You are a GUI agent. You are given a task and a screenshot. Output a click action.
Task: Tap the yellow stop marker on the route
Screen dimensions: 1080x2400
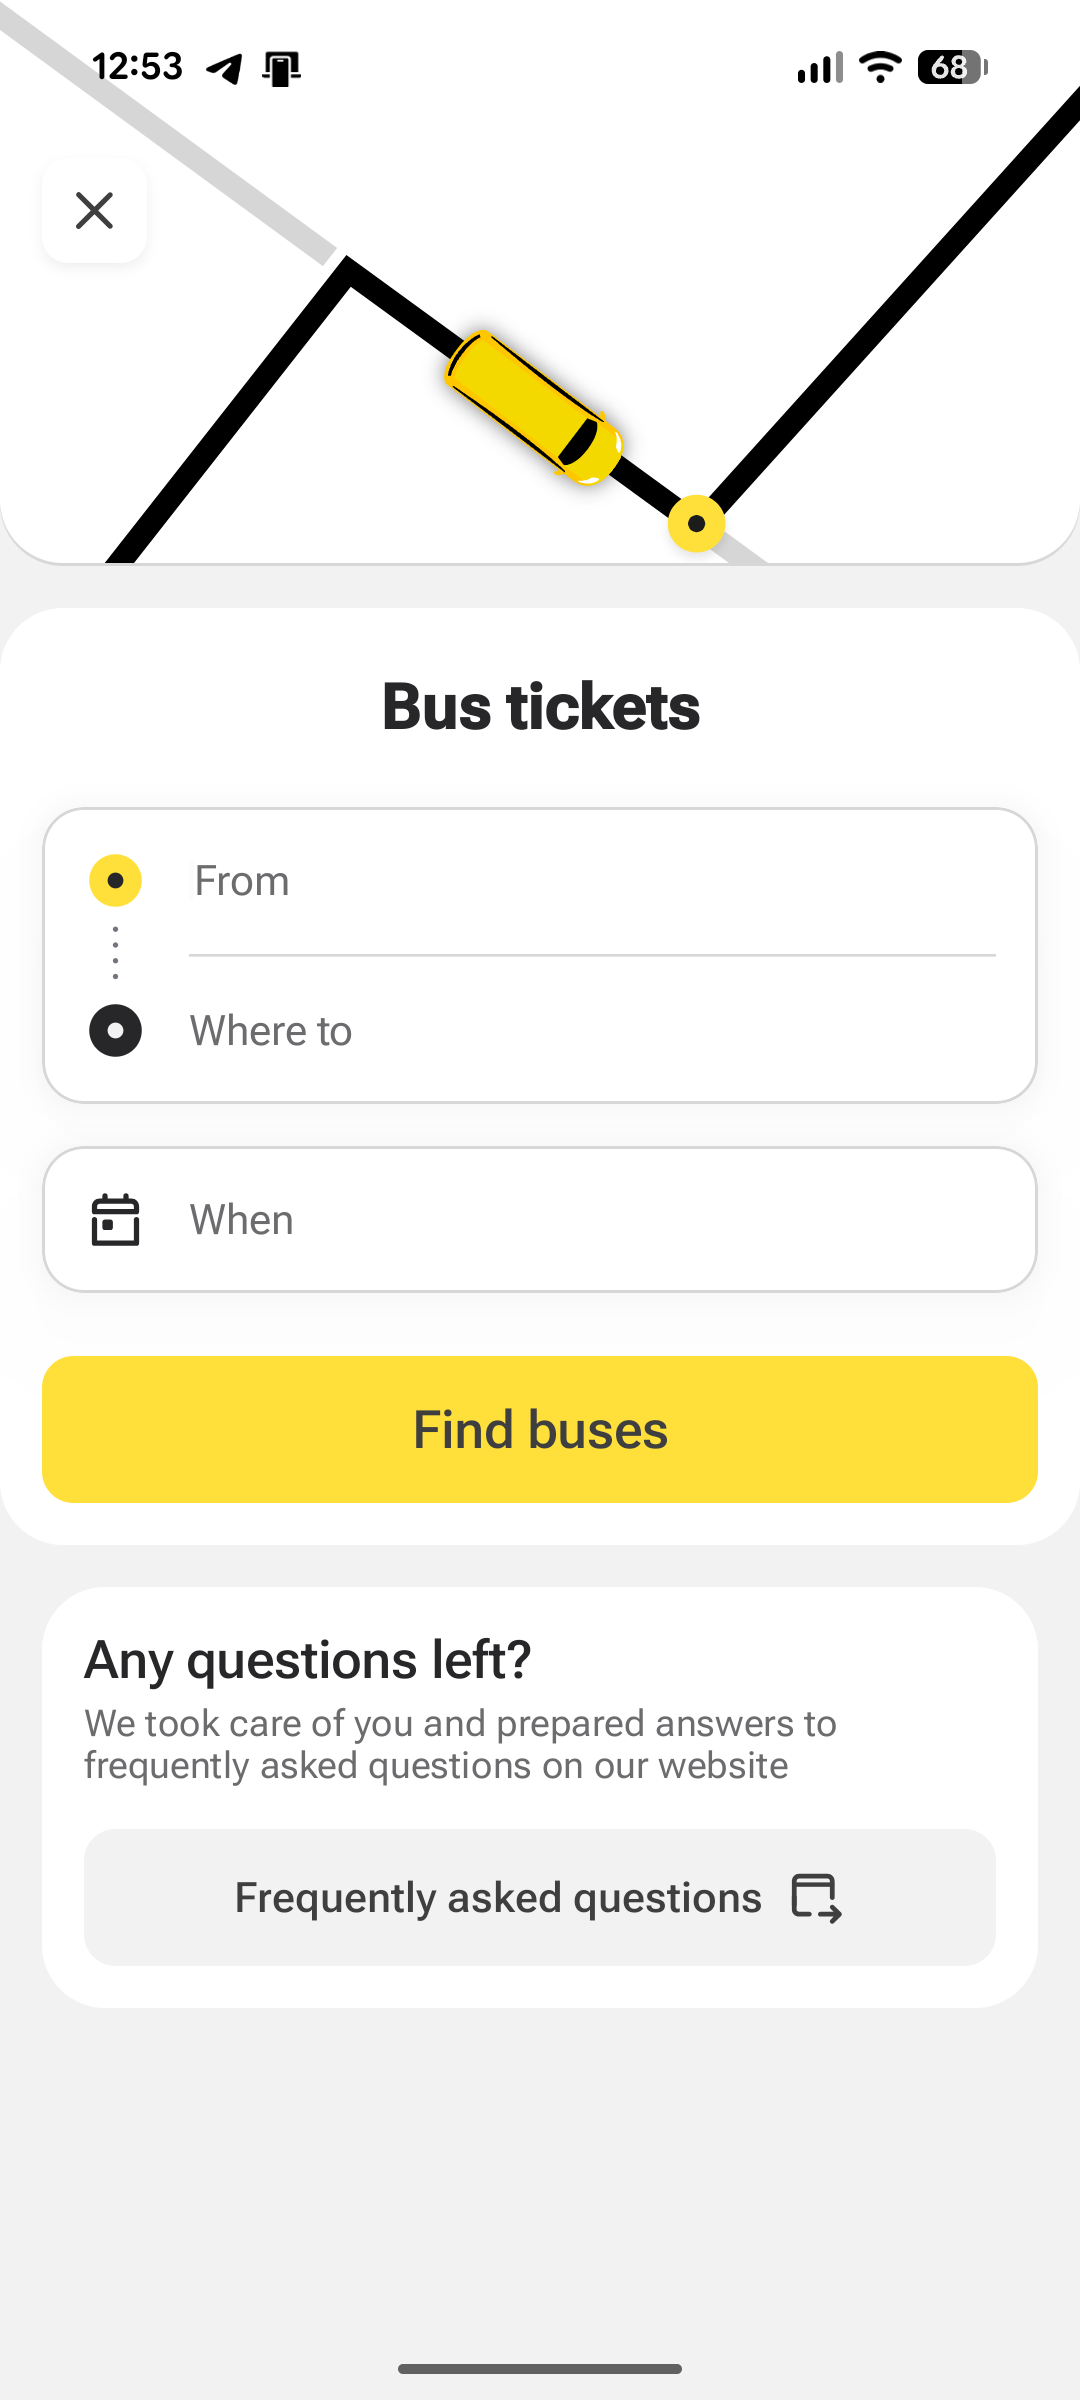[696, 523]
